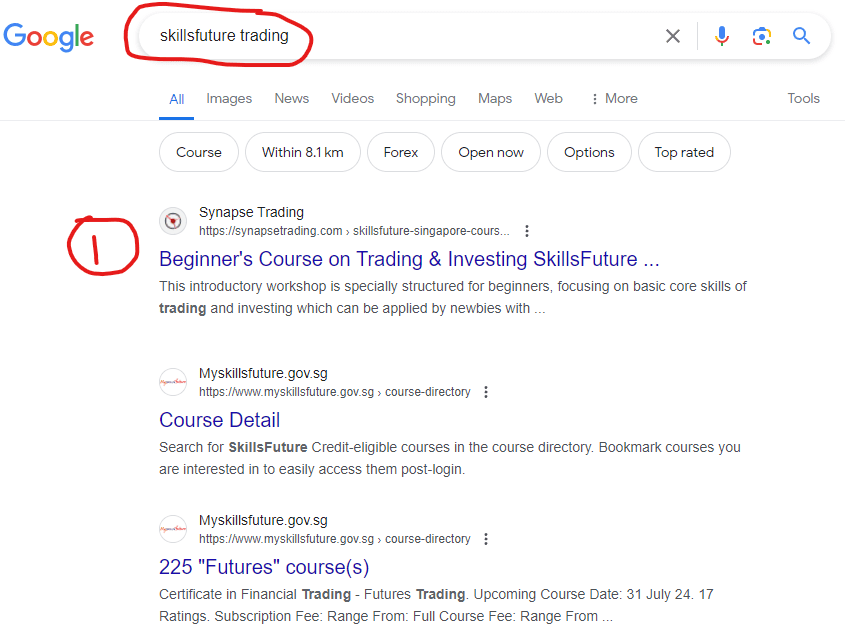Screen dimensions: 845x643
Task: Clear the search box with X icon
Action: pyautogui.click(x=673, y=37)
